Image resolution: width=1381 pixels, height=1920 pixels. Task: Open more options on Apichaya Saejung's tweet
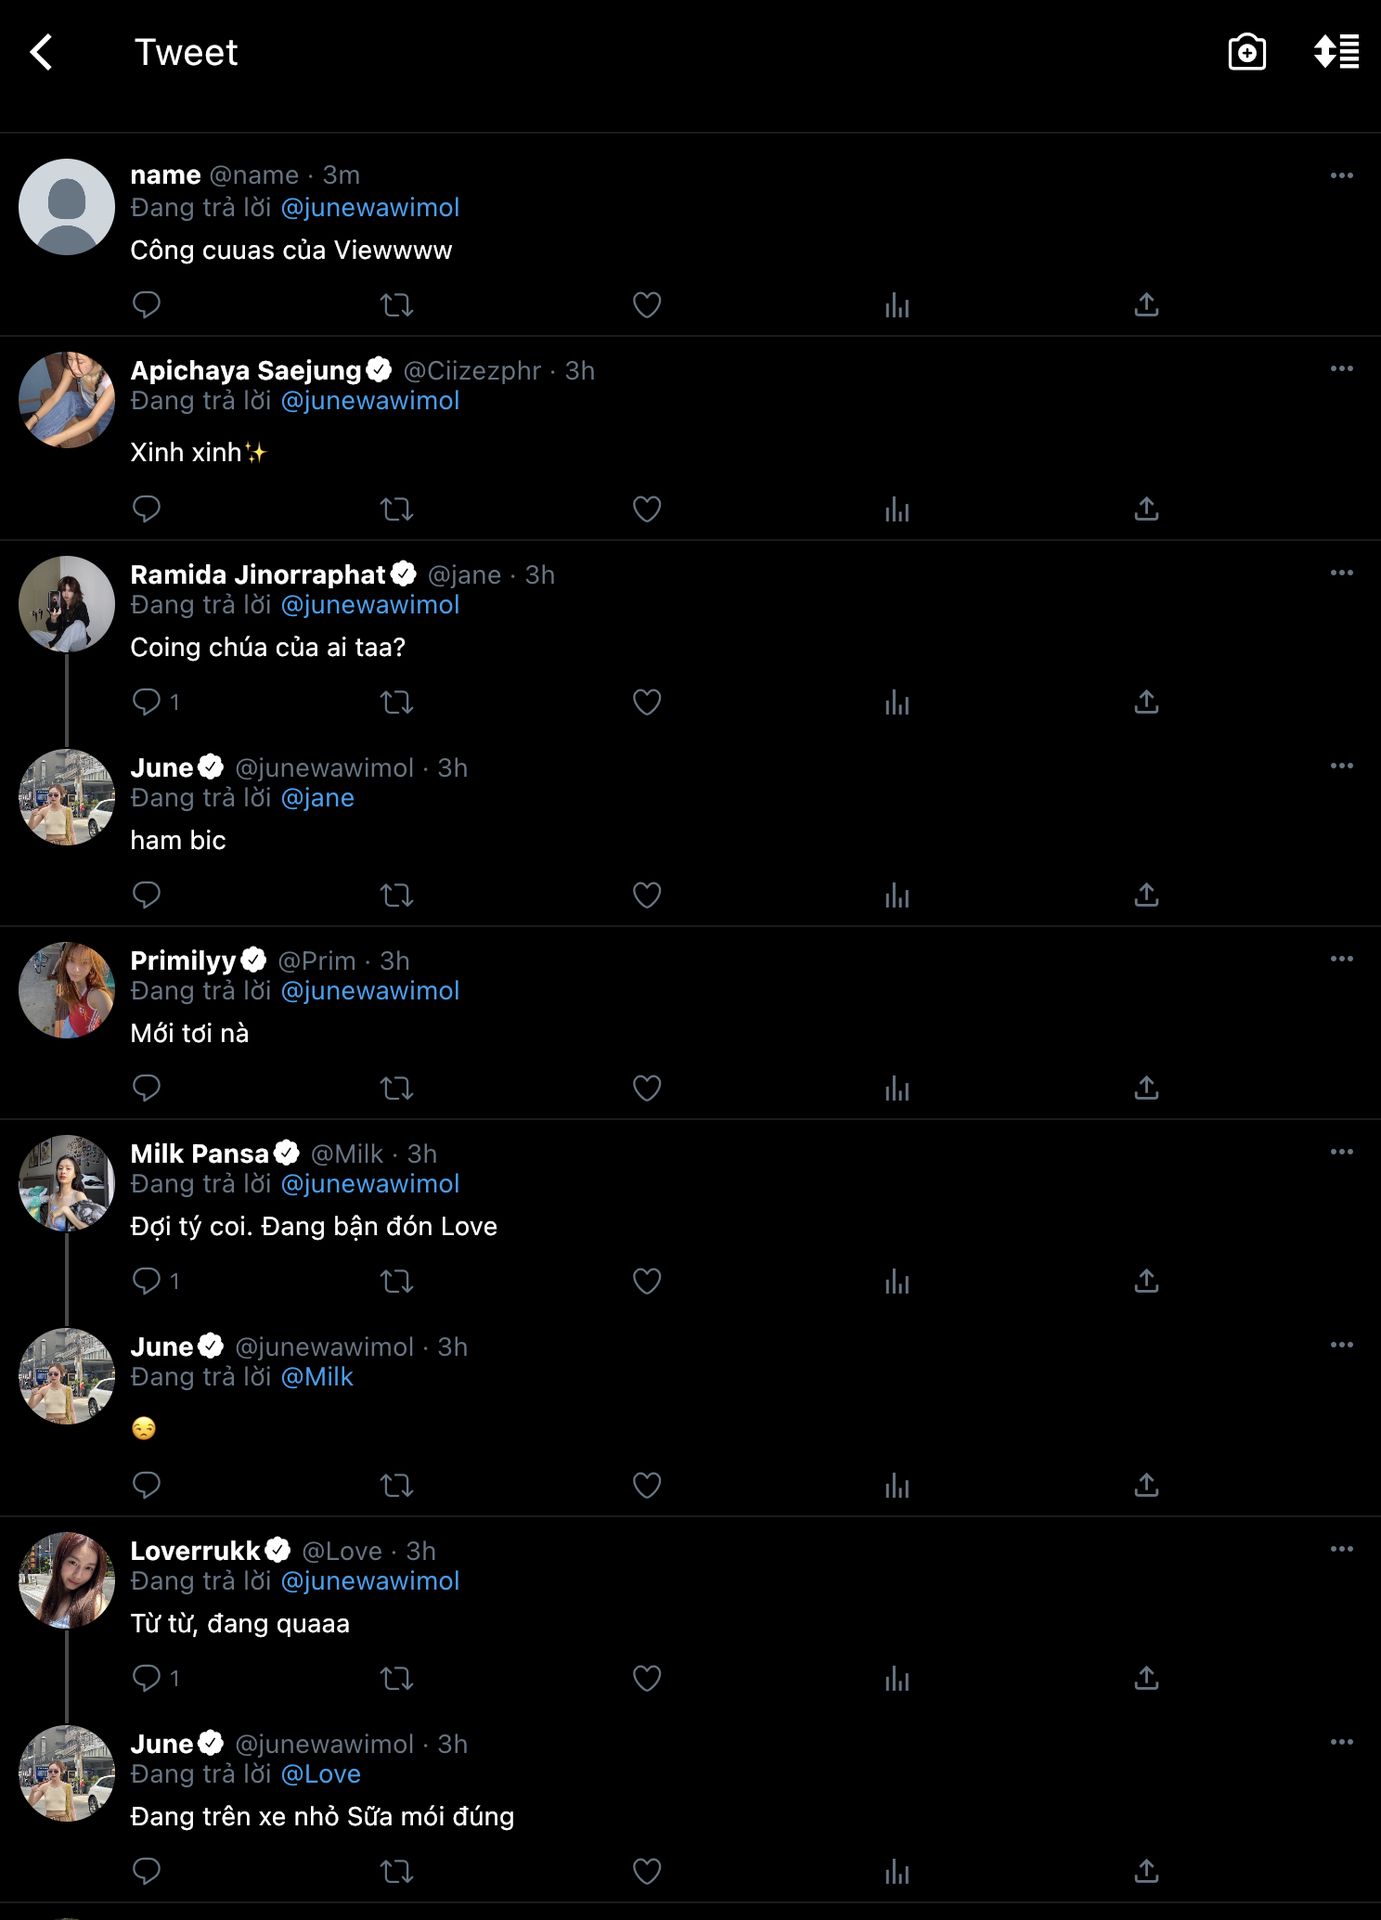point(1342,369)
